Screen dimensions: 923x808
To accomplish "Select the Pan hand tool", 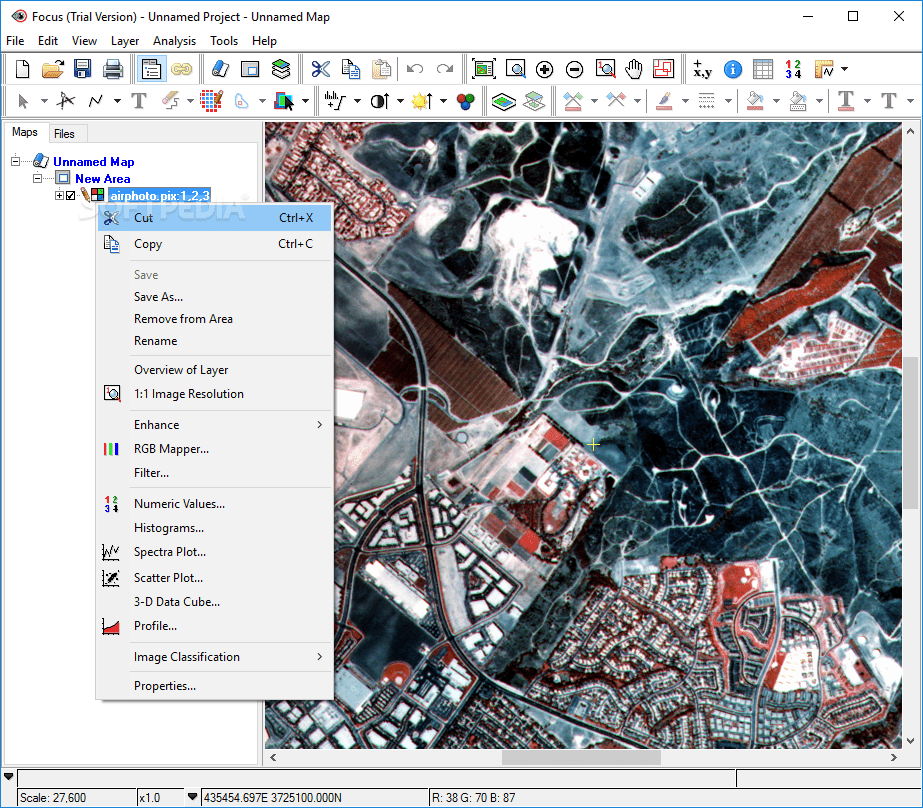I will (634, 69).
